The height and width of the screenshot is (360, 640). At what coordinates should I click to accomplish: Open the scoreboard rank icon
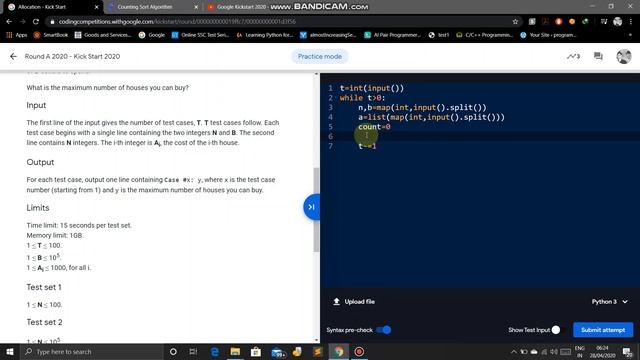pos(573,56)
